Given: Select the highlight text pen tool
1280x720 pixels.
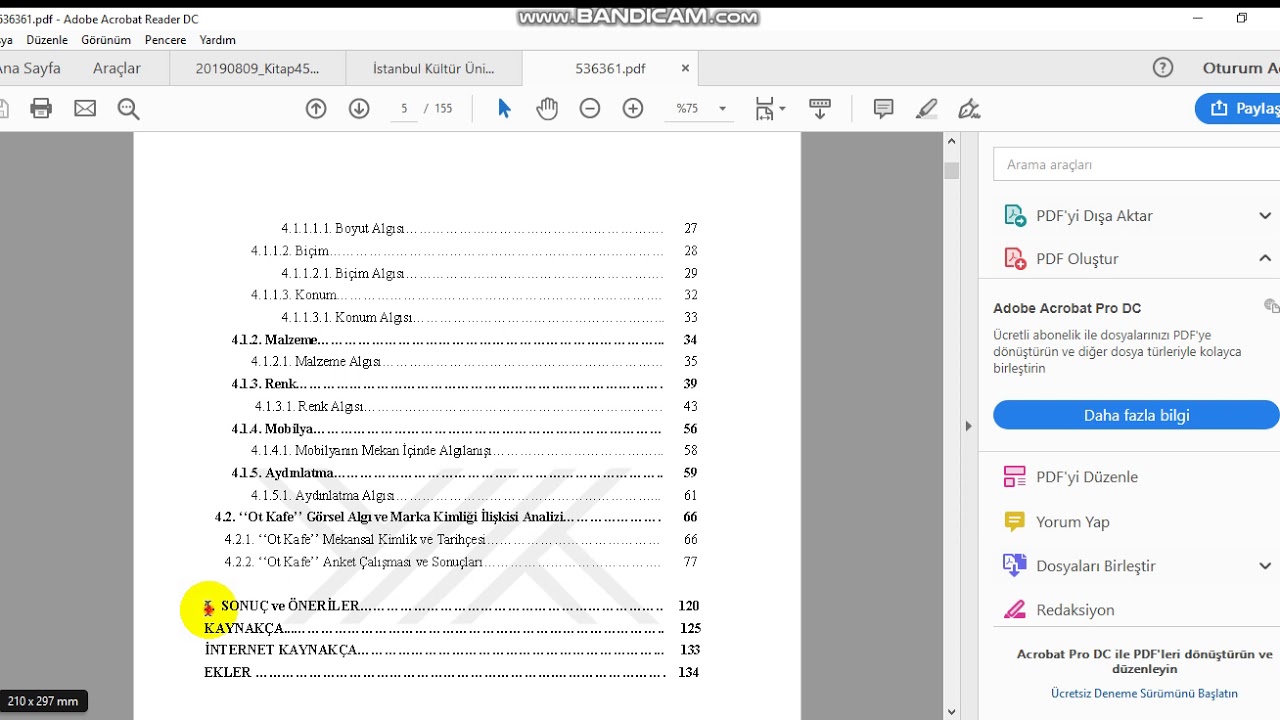Looking at the screenshot, I should [926, 108].
